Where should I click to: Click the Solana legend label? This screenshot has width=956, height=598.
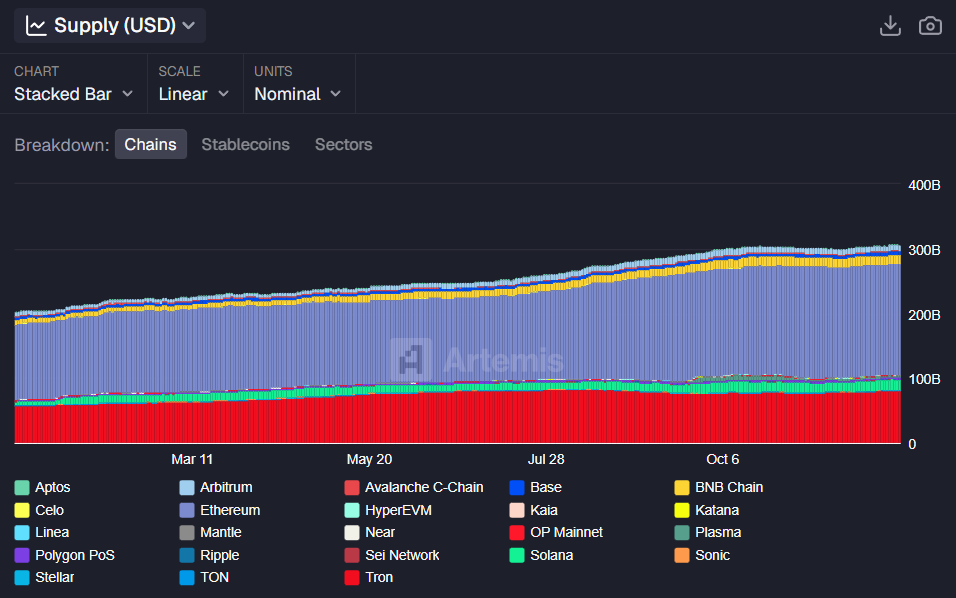tap(551, 555)
